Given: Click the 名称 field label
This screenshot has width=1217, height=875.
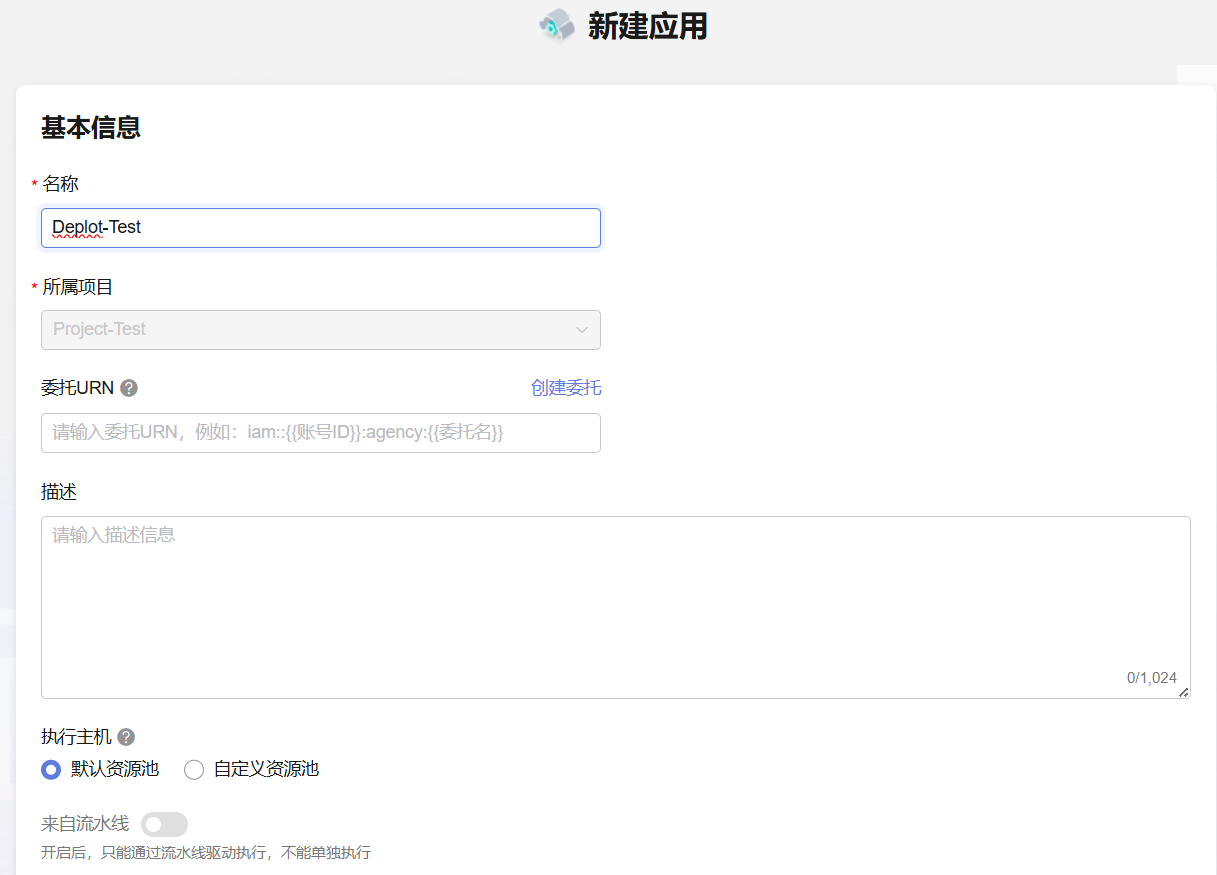Looking at the screenshot, I should tap(60, 184).
